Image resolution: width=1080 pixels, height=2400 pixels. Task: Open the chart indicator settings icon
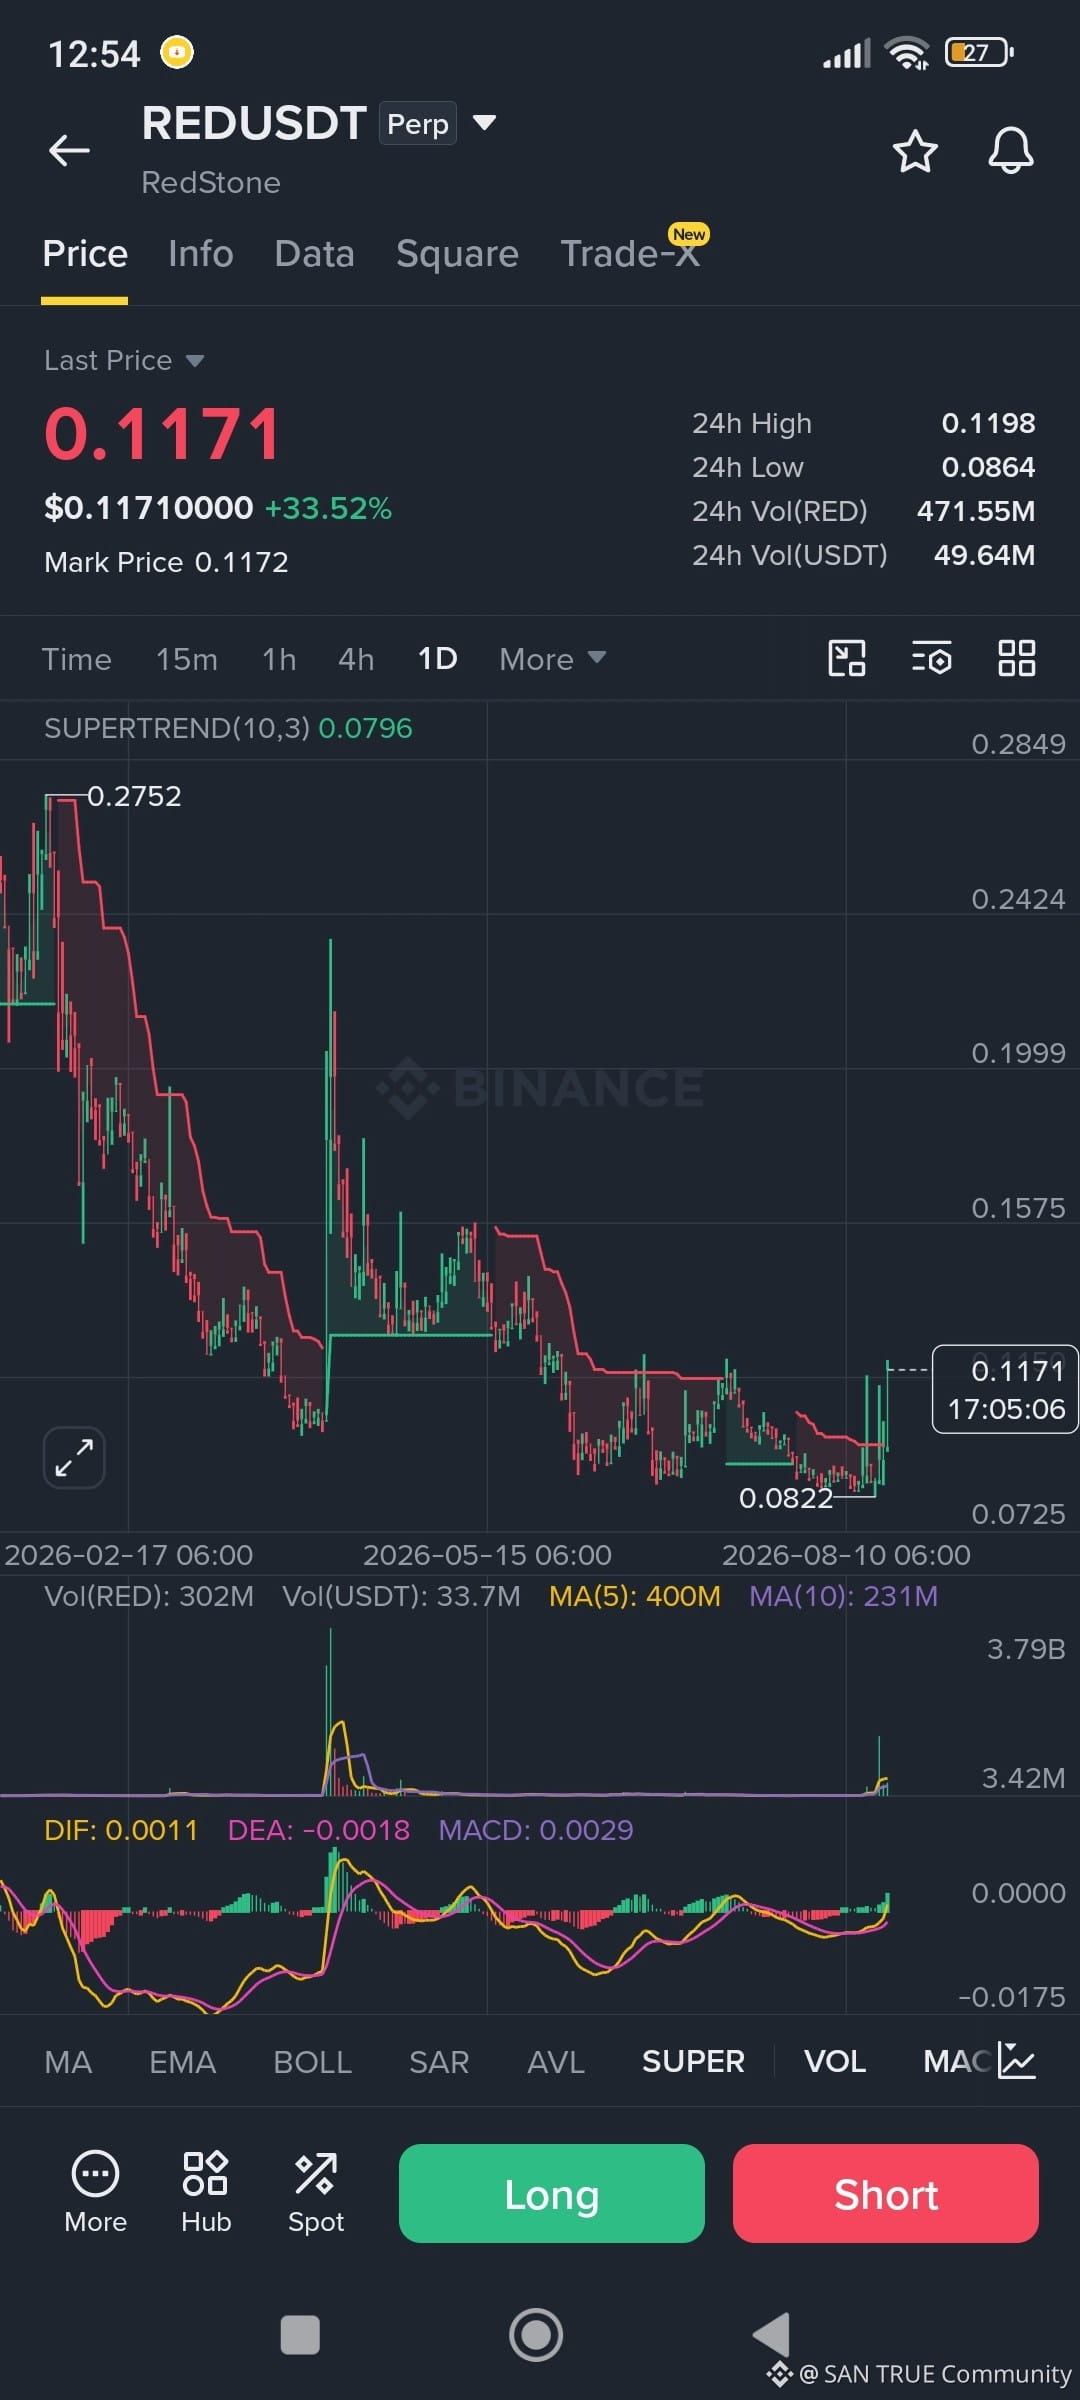click(x=931, y=658)
